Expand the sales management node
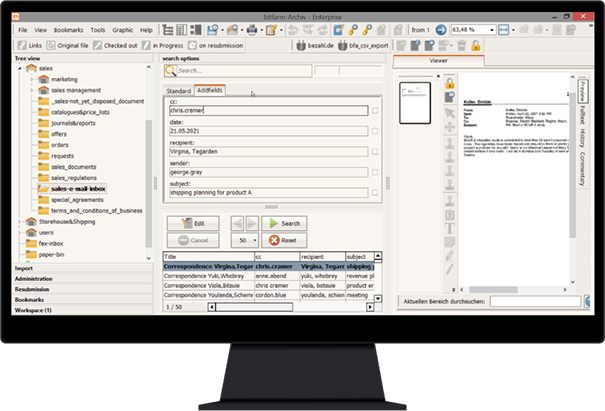This screenshot has width=605, height=411. [x=32, y=90]
